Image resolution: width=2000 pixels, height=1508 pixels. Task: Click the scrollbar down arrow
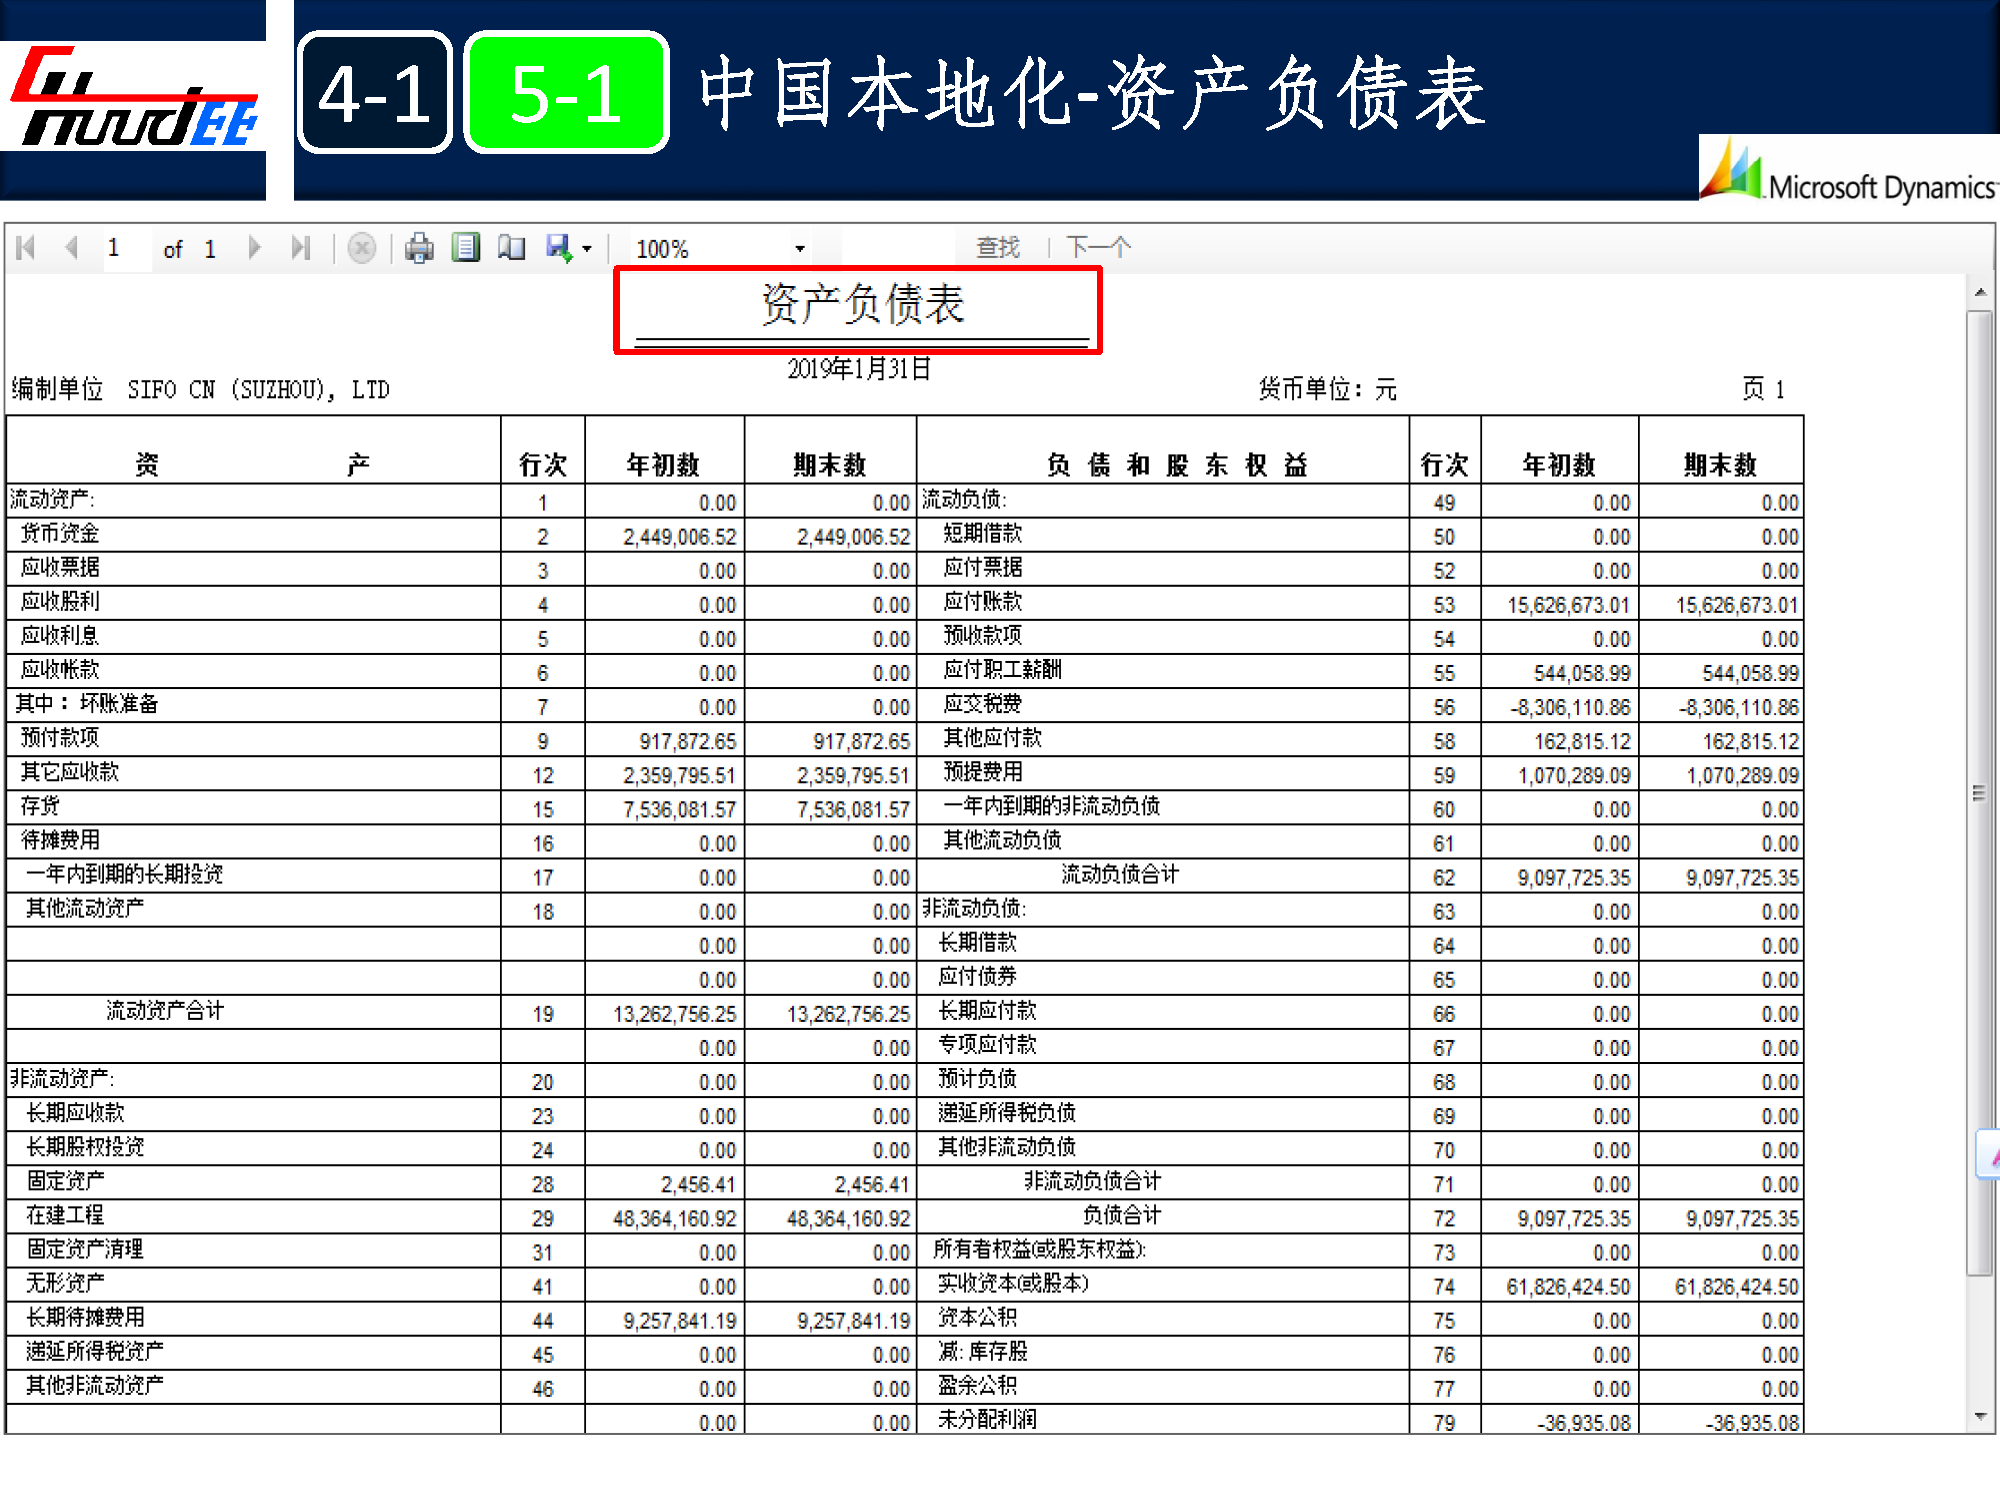[1980, 1416]
